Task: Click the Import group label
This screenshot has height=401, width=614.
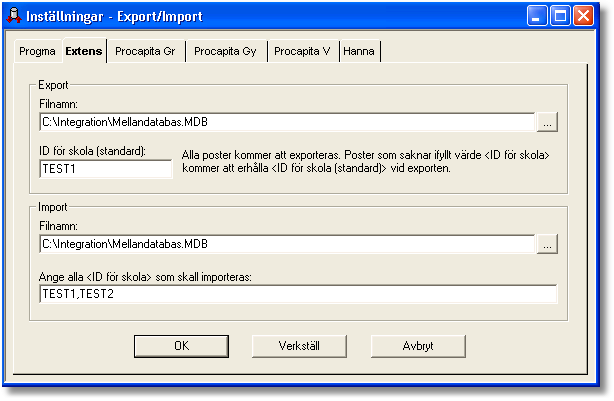Action: point(52,207)
